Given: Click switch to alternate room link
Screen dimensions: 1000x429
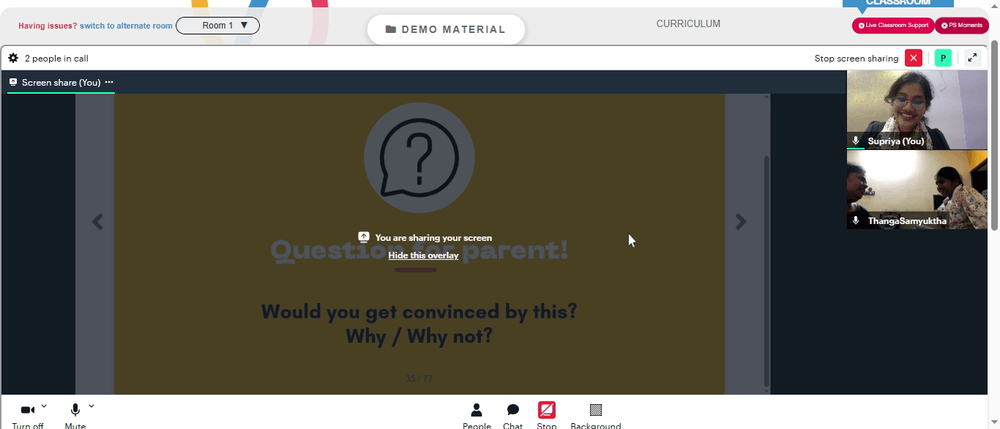Looking at the screenshot, I should (126, 26).
